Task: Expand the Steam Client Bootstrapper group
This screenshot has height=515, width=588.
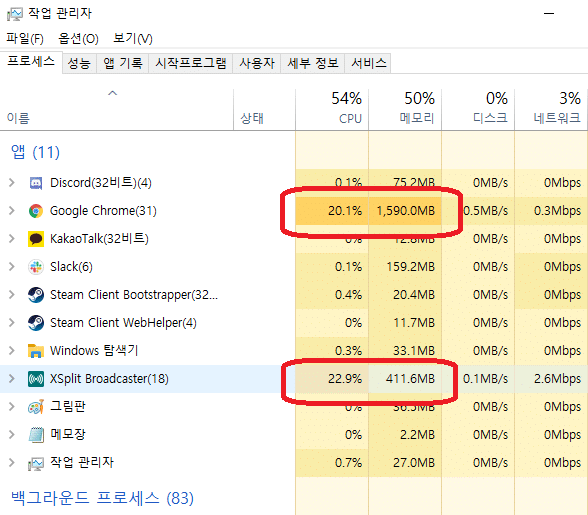Action: (x=12, y=294)
